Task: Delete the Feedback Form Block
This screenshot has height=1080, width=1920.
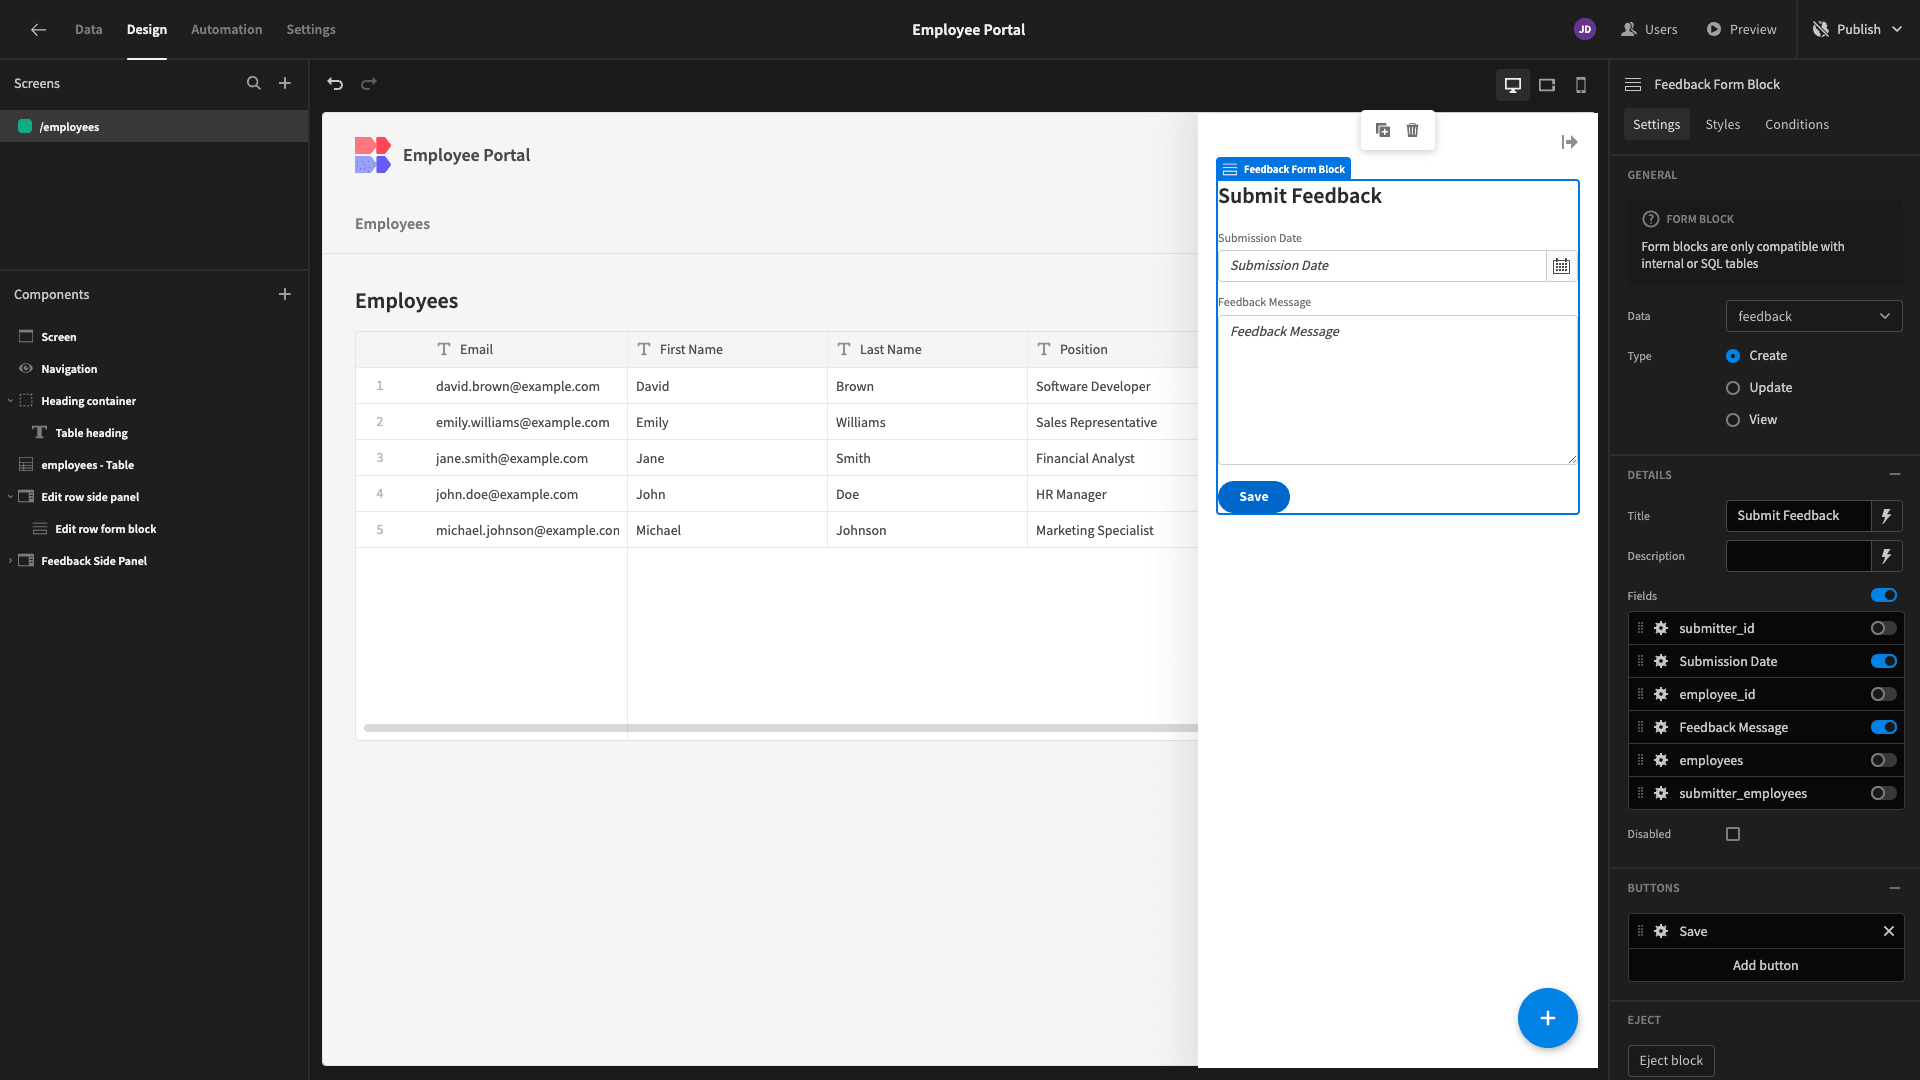Action: click(x=1412, y=130)
